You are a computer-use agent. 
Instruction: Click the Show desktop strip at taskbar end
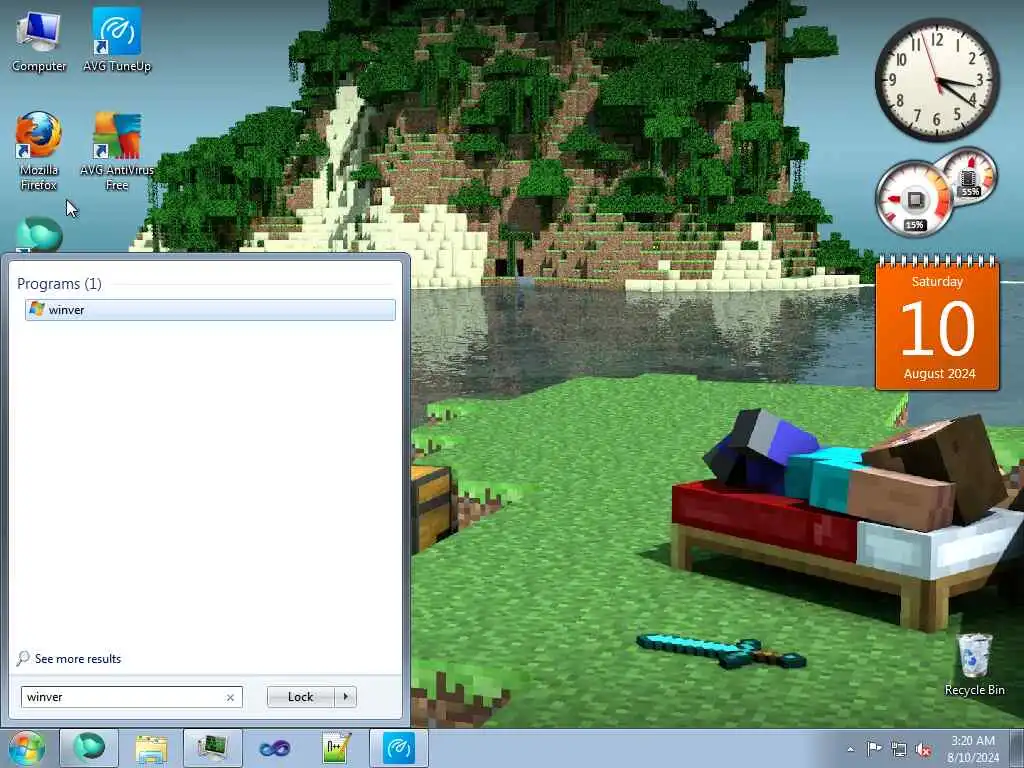(x=1017, y=748)
